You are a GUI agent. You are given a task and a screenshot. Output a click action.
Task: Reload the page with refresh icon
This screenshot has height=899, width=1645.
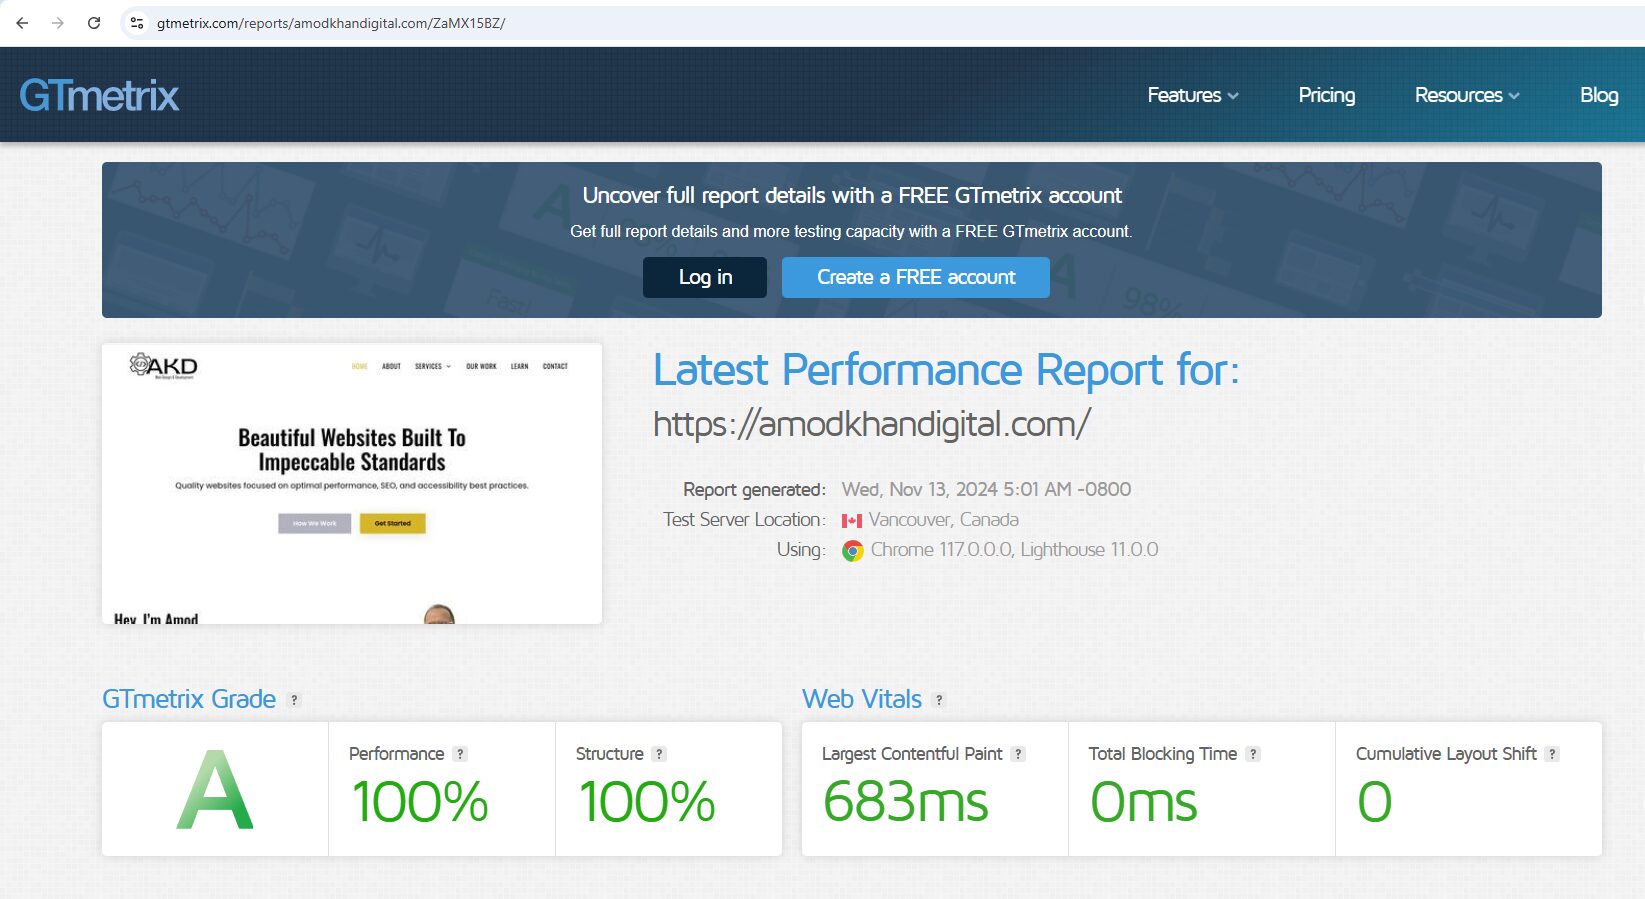coord(94,23)
